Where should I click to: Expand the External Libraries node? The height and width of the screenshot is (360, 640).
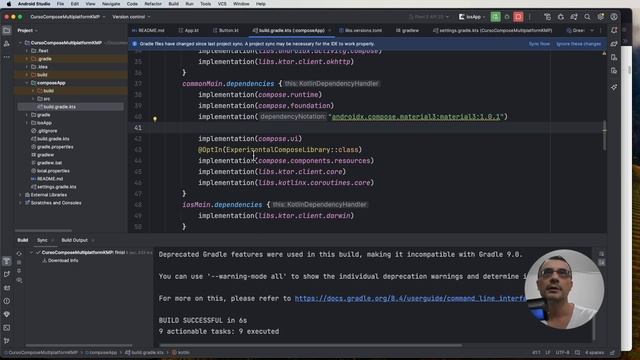pyautogui.click(x=20, y=195)
